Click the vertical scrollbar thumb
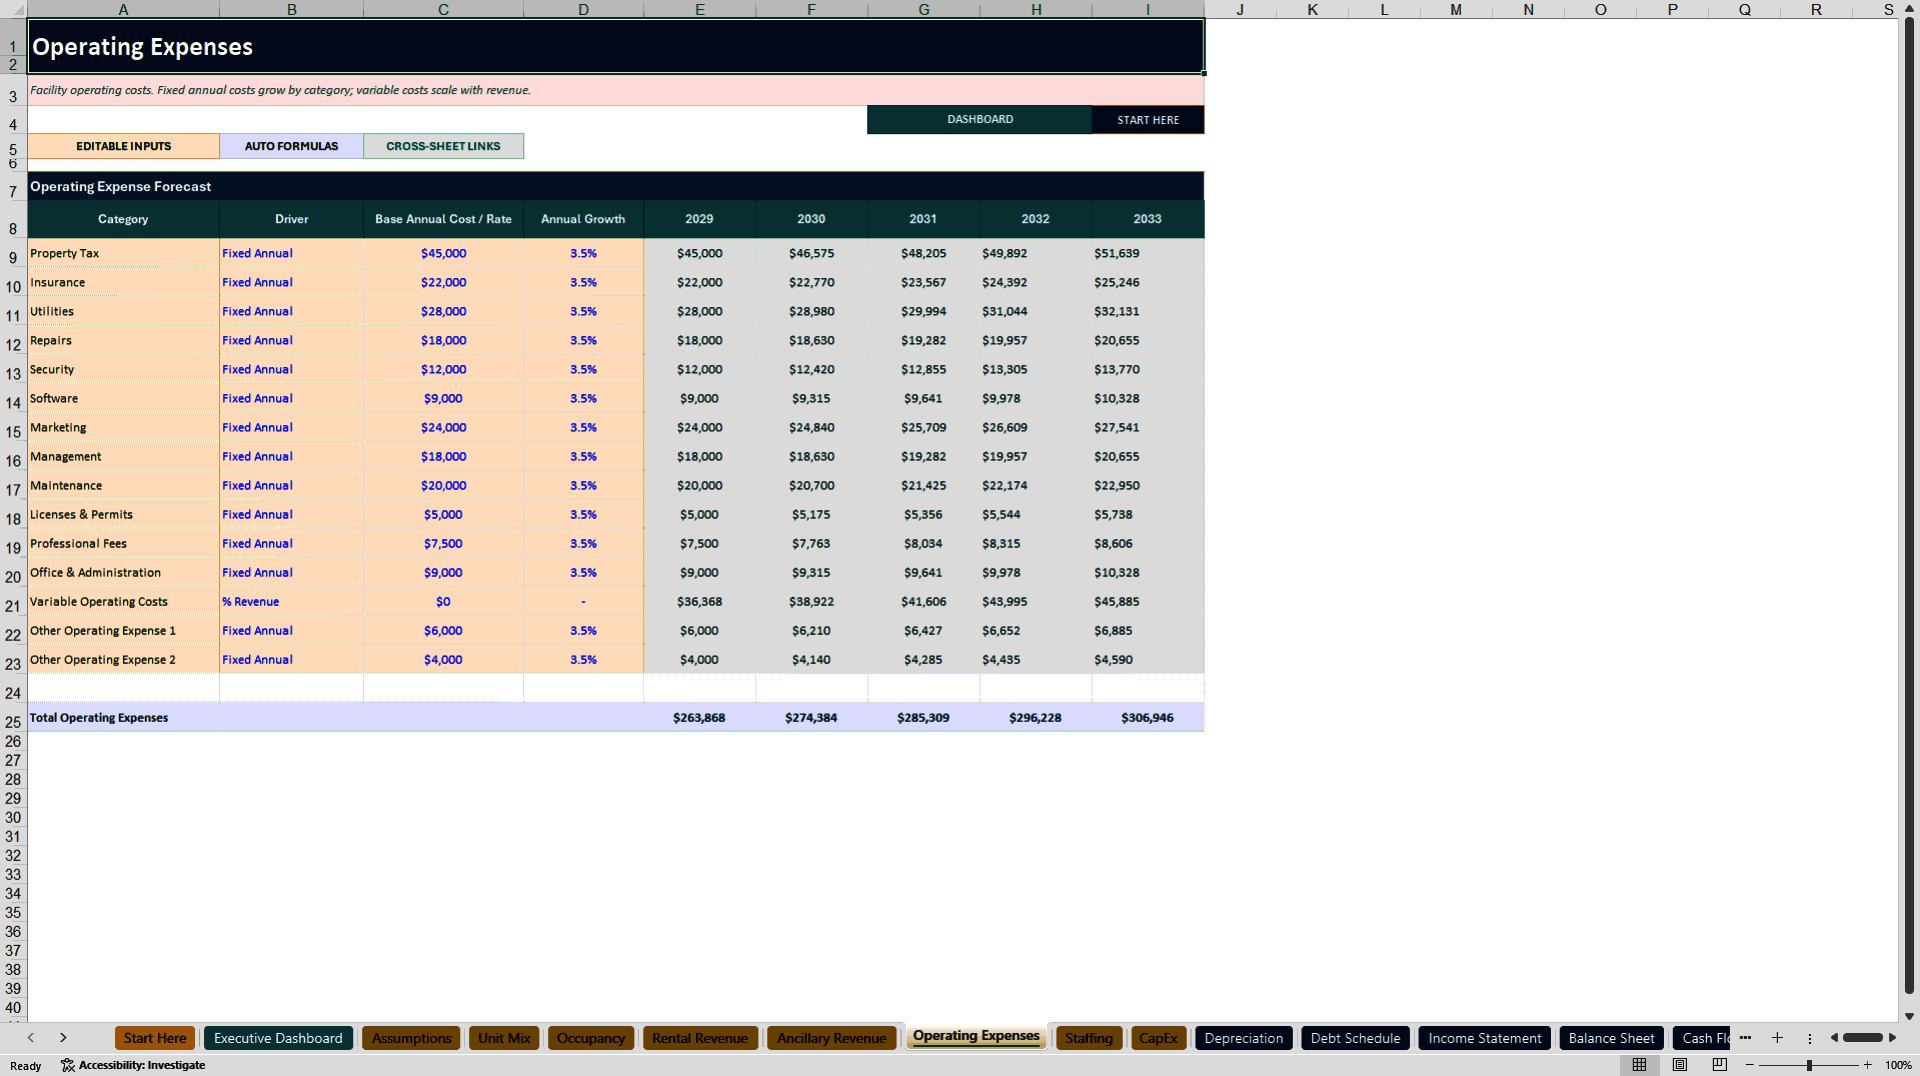Screen dimensions: 1920x1076 pos(1909,505)
